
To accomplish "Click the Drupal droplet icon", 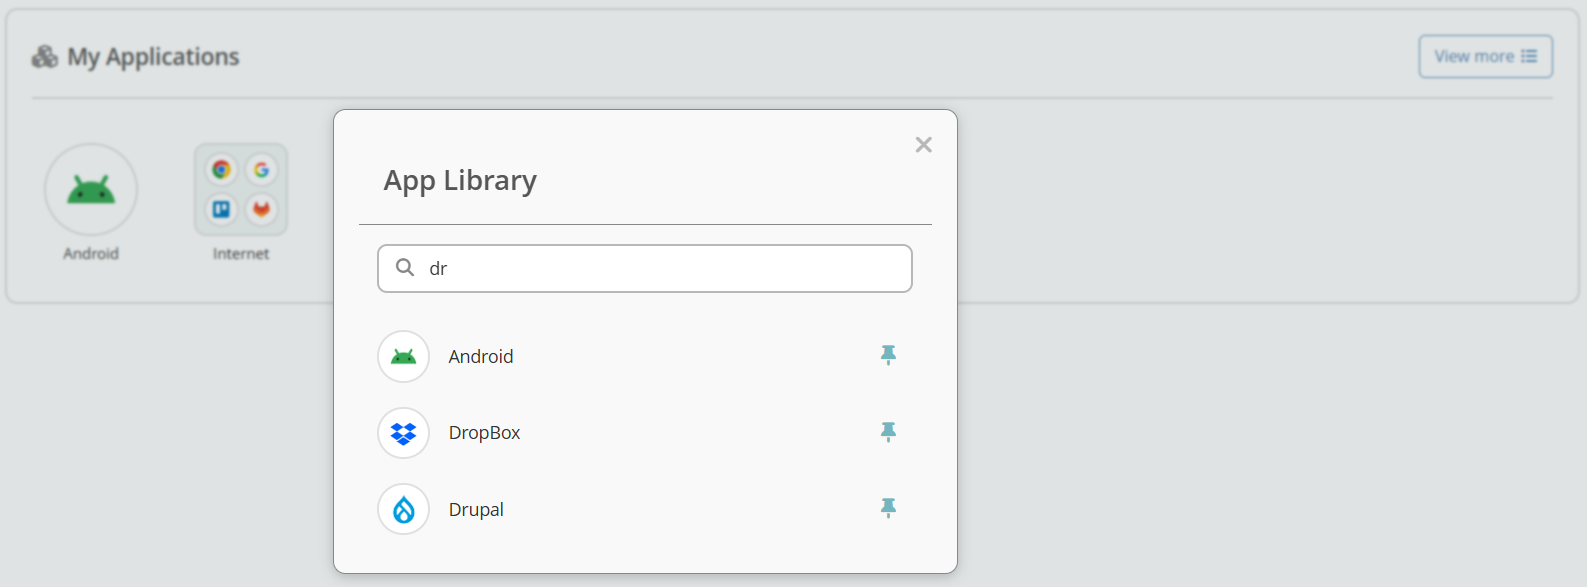I will click(403, 510).
